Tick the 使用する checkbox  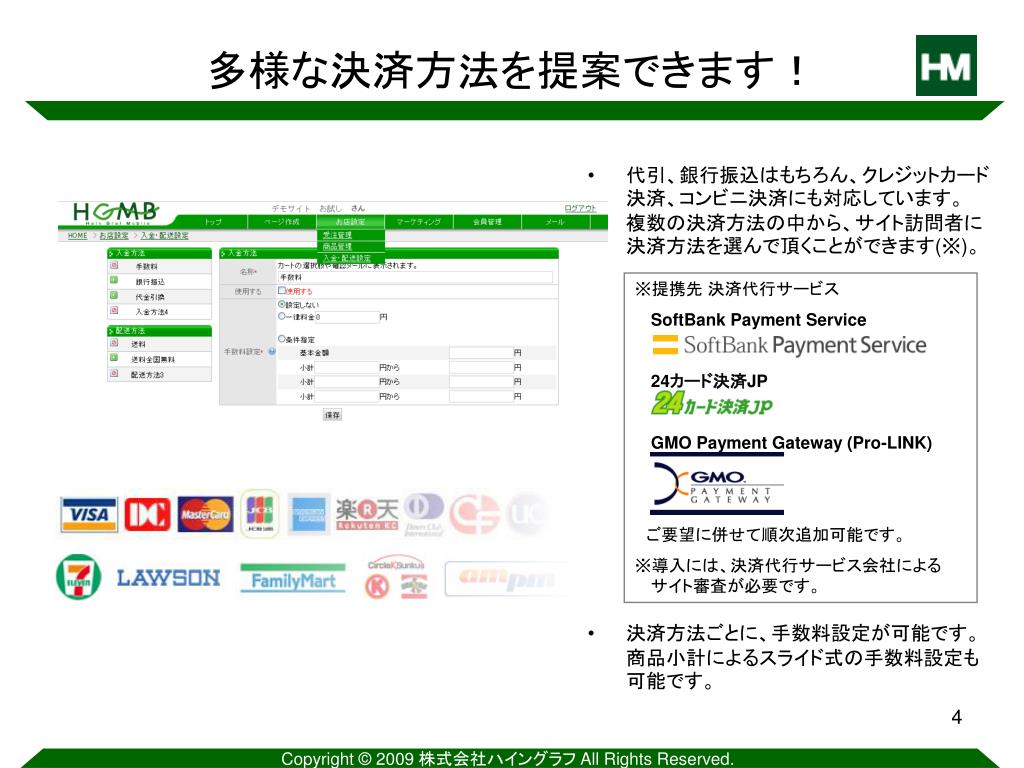tap(282, 291)
